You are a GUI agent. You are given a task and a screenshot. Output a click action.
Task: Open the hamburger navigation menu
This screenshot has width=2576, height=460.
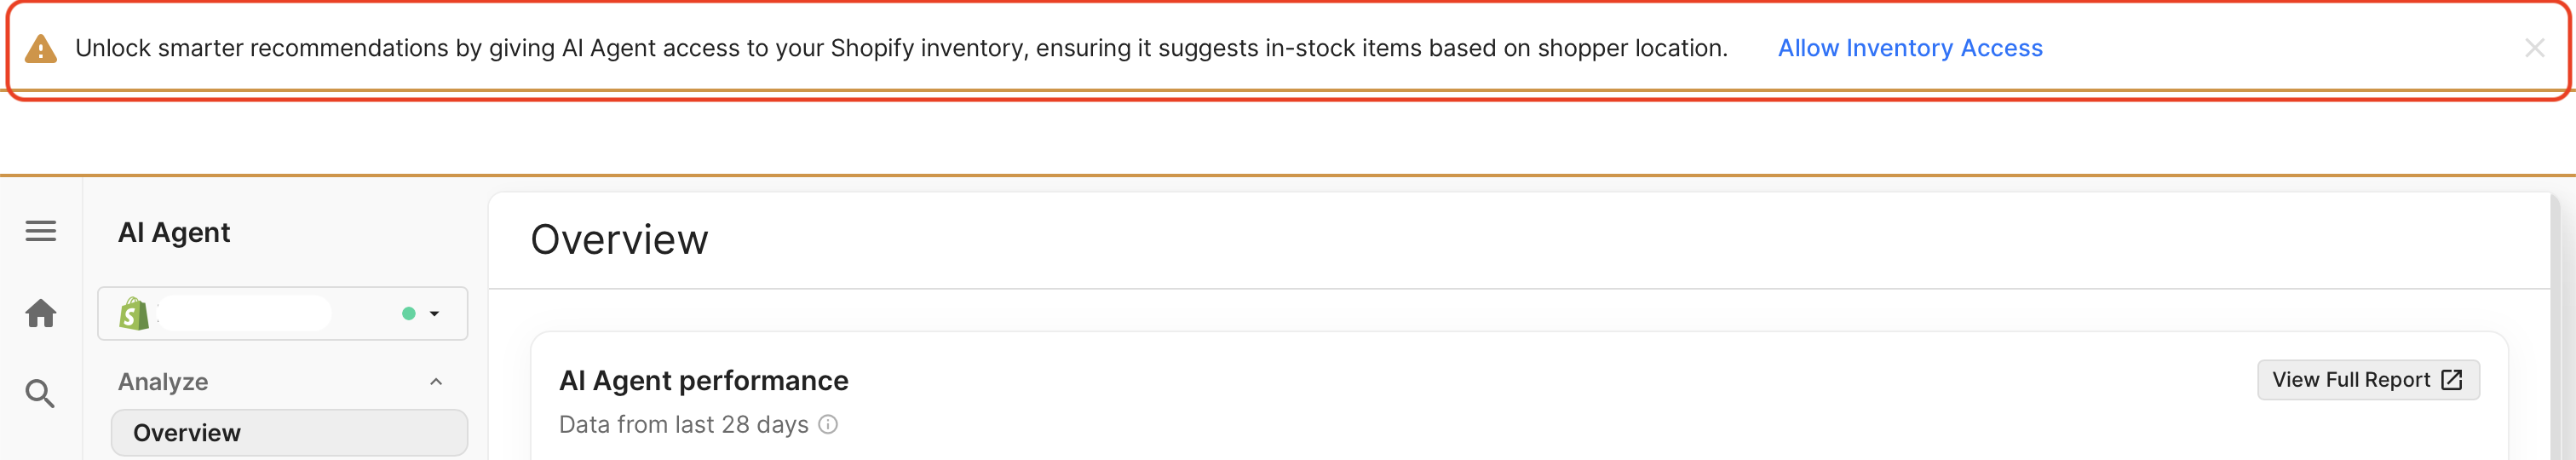pyautogui.click(x=41, y=231)
